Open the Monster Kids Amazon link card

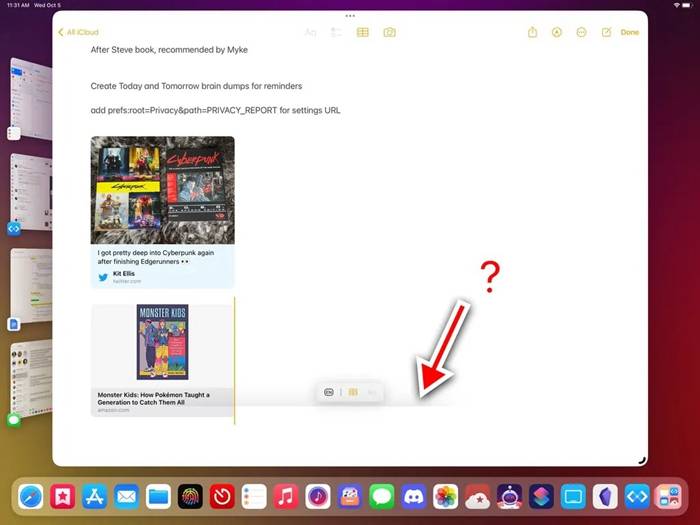[x=162, y=360]
